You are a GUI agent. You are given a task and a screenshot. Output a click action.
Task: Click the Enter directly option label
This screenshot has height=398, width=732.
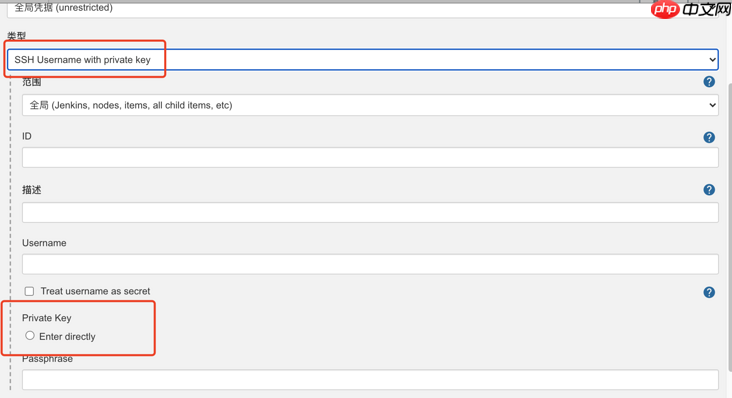click(x=67, y=336)
